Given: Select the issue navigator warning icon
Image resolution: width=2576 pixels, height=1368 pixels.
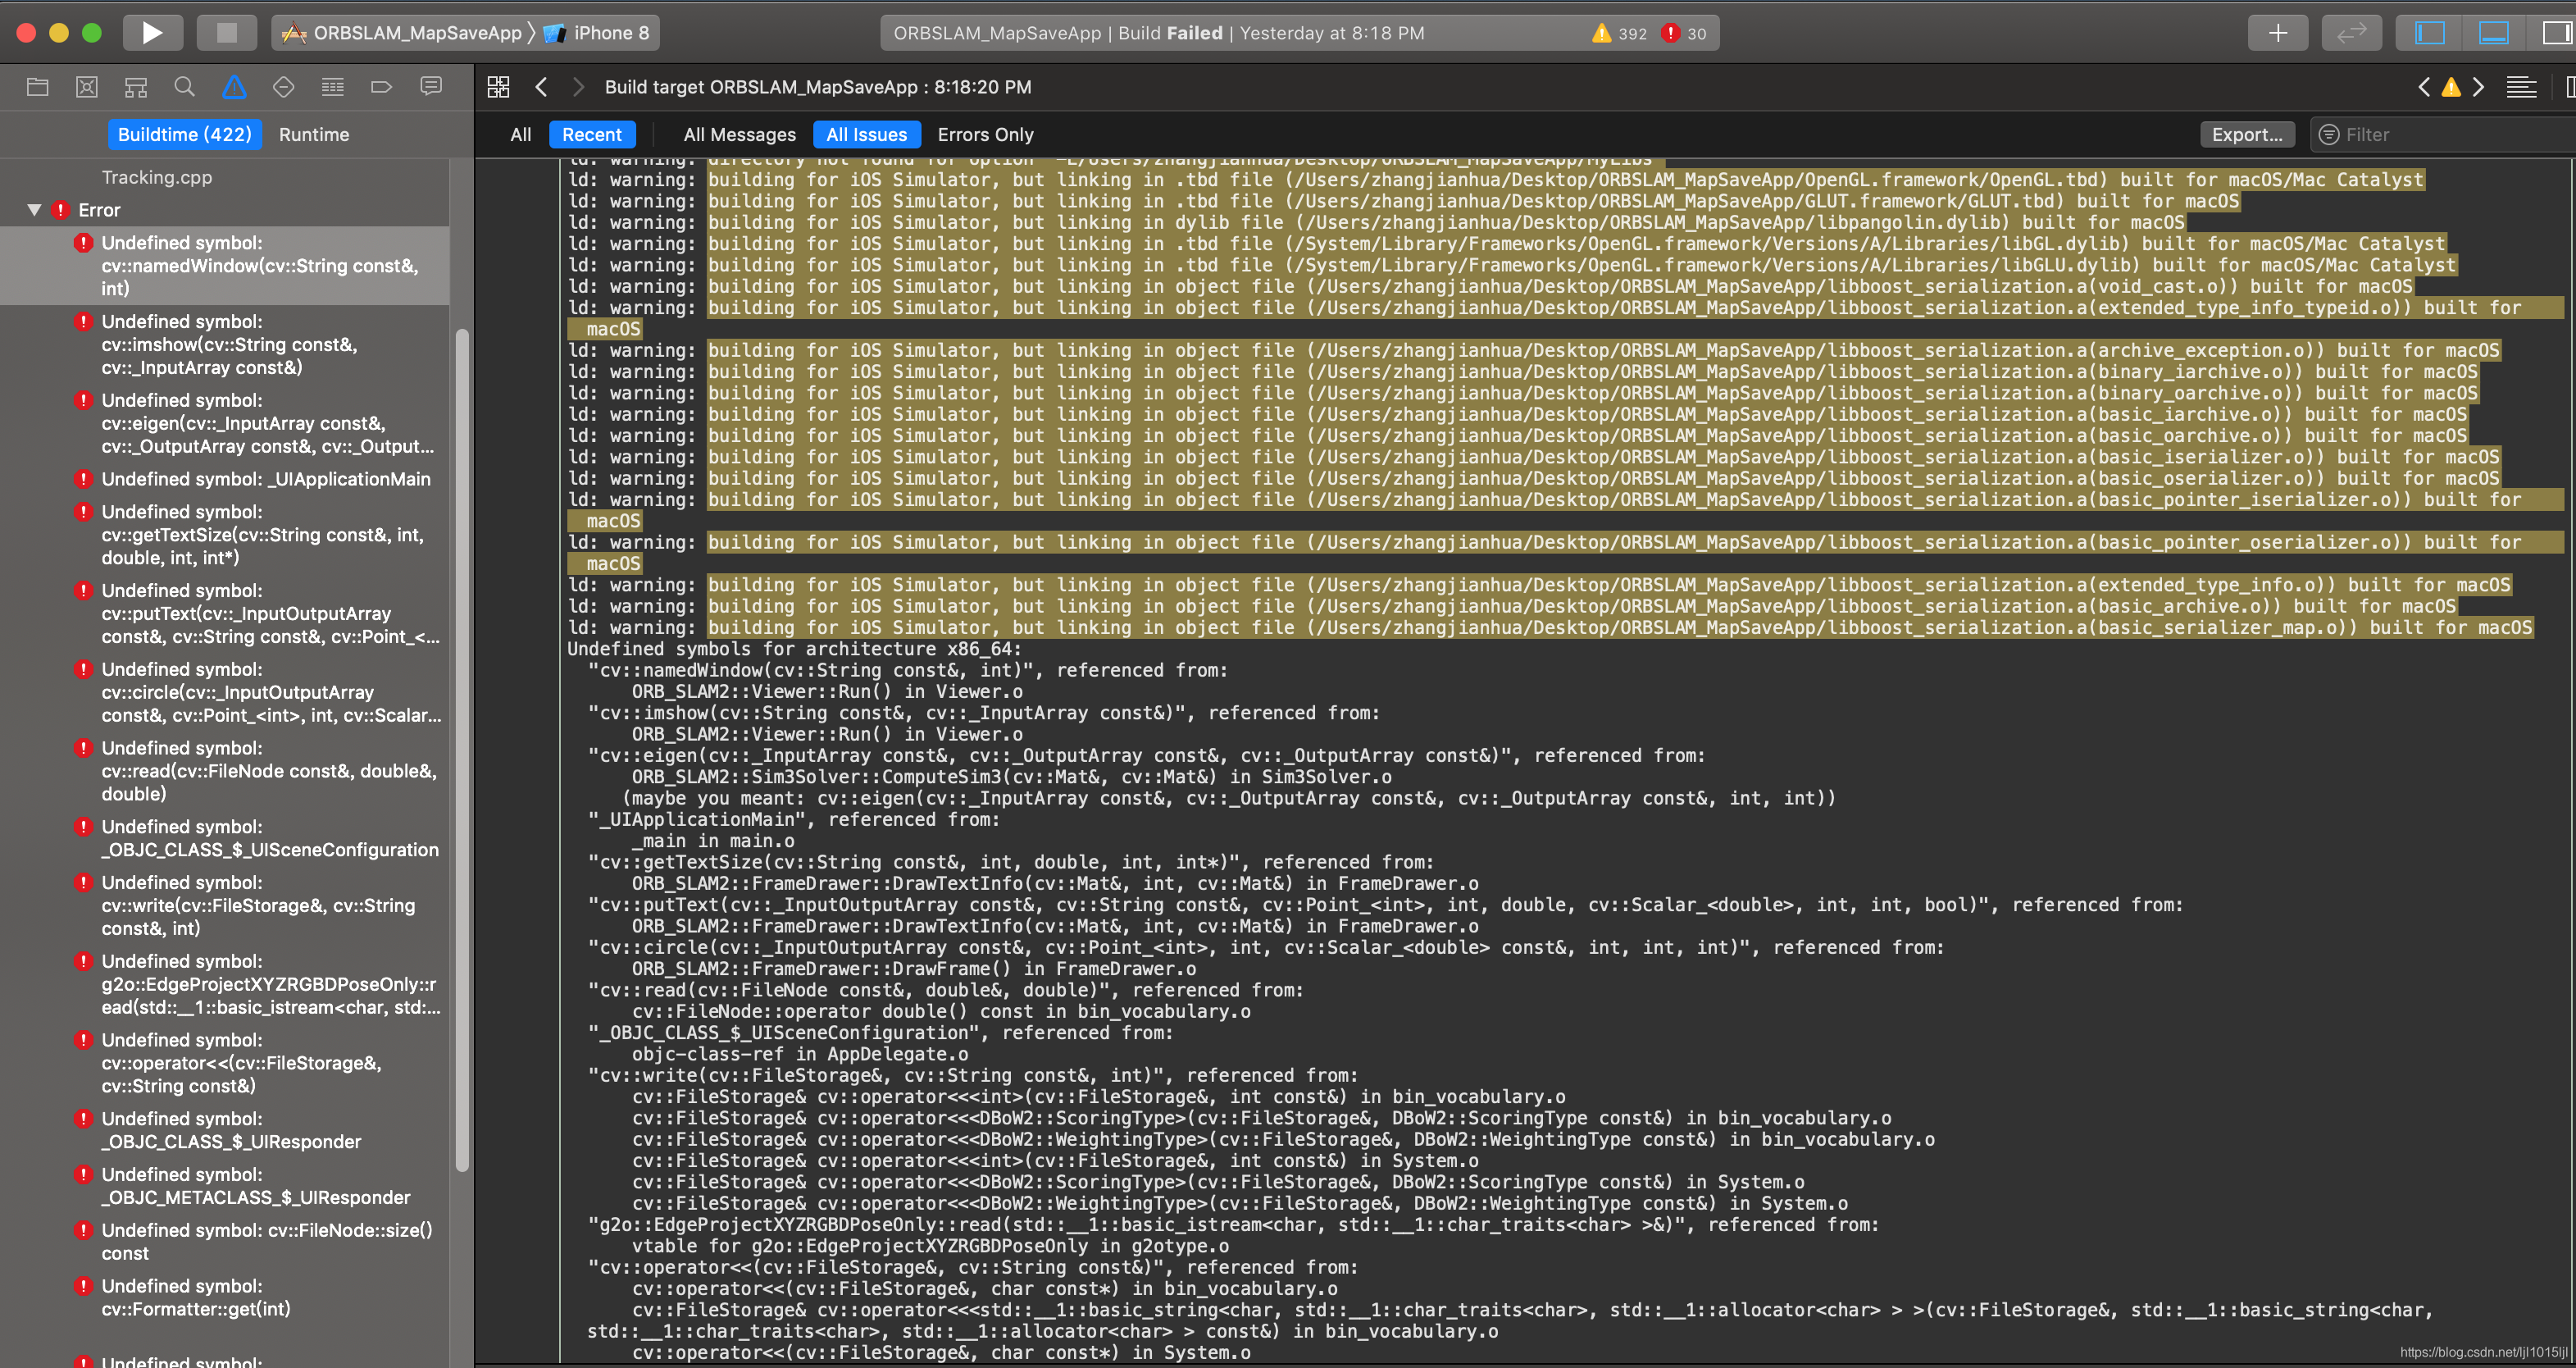Looking at the screenshot, I should tap(234, 87).
